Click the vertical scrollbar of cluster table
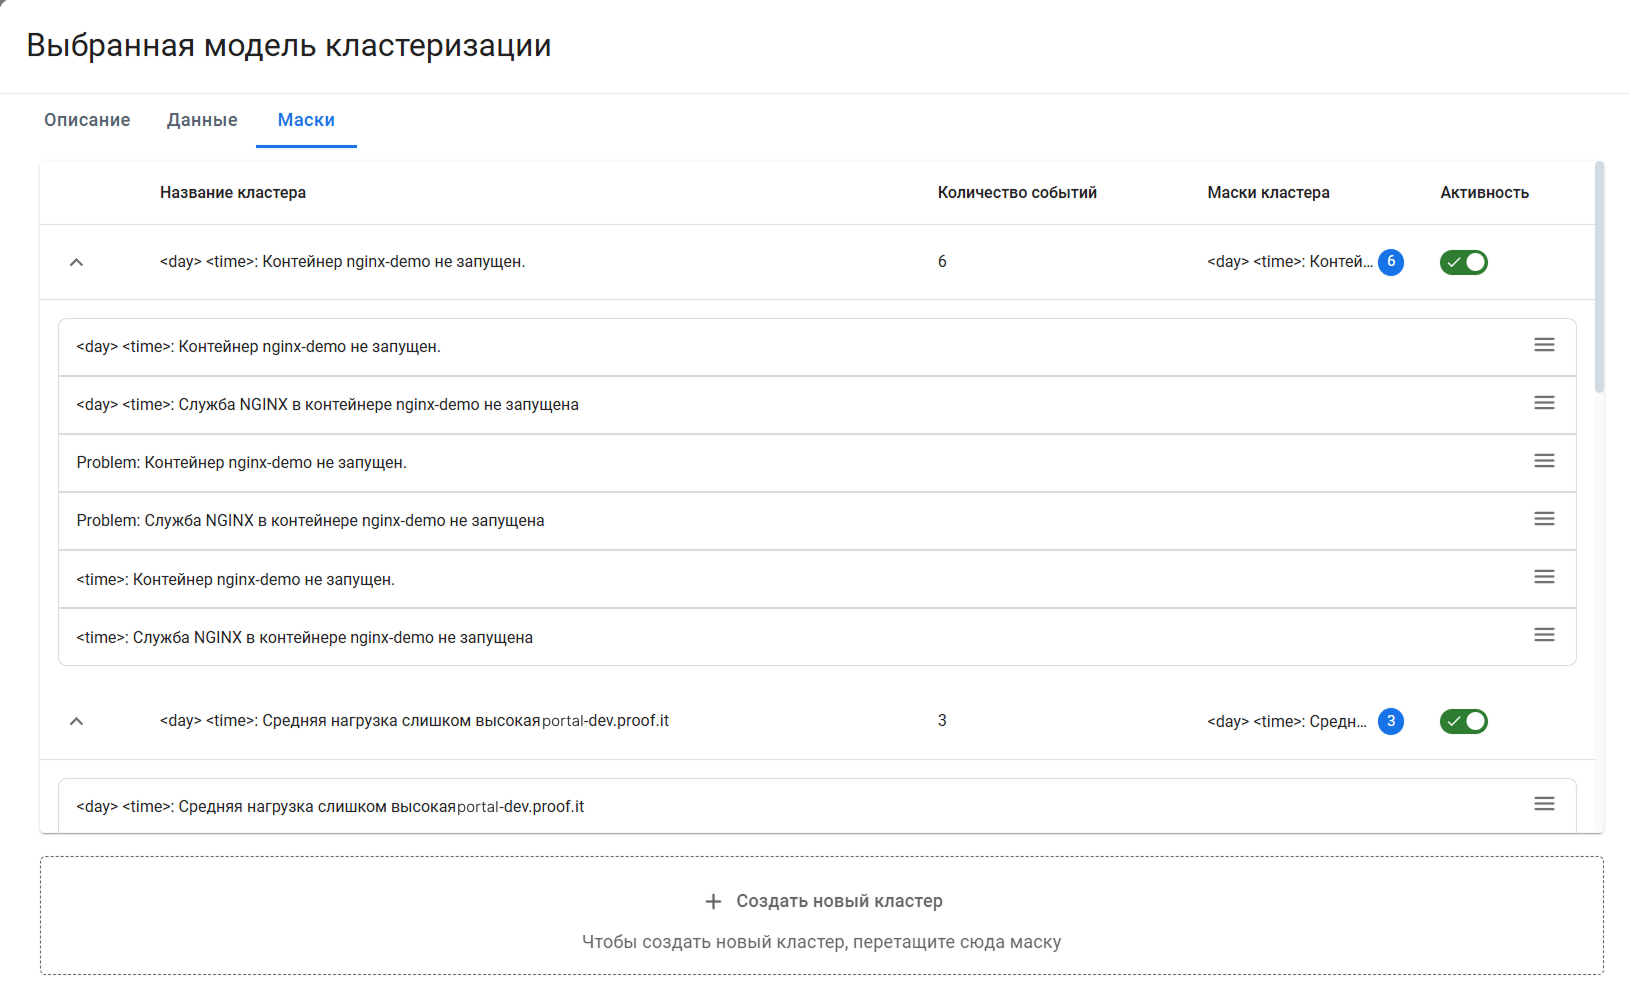The image size is (1630, 986). (x=1599, y=278)
